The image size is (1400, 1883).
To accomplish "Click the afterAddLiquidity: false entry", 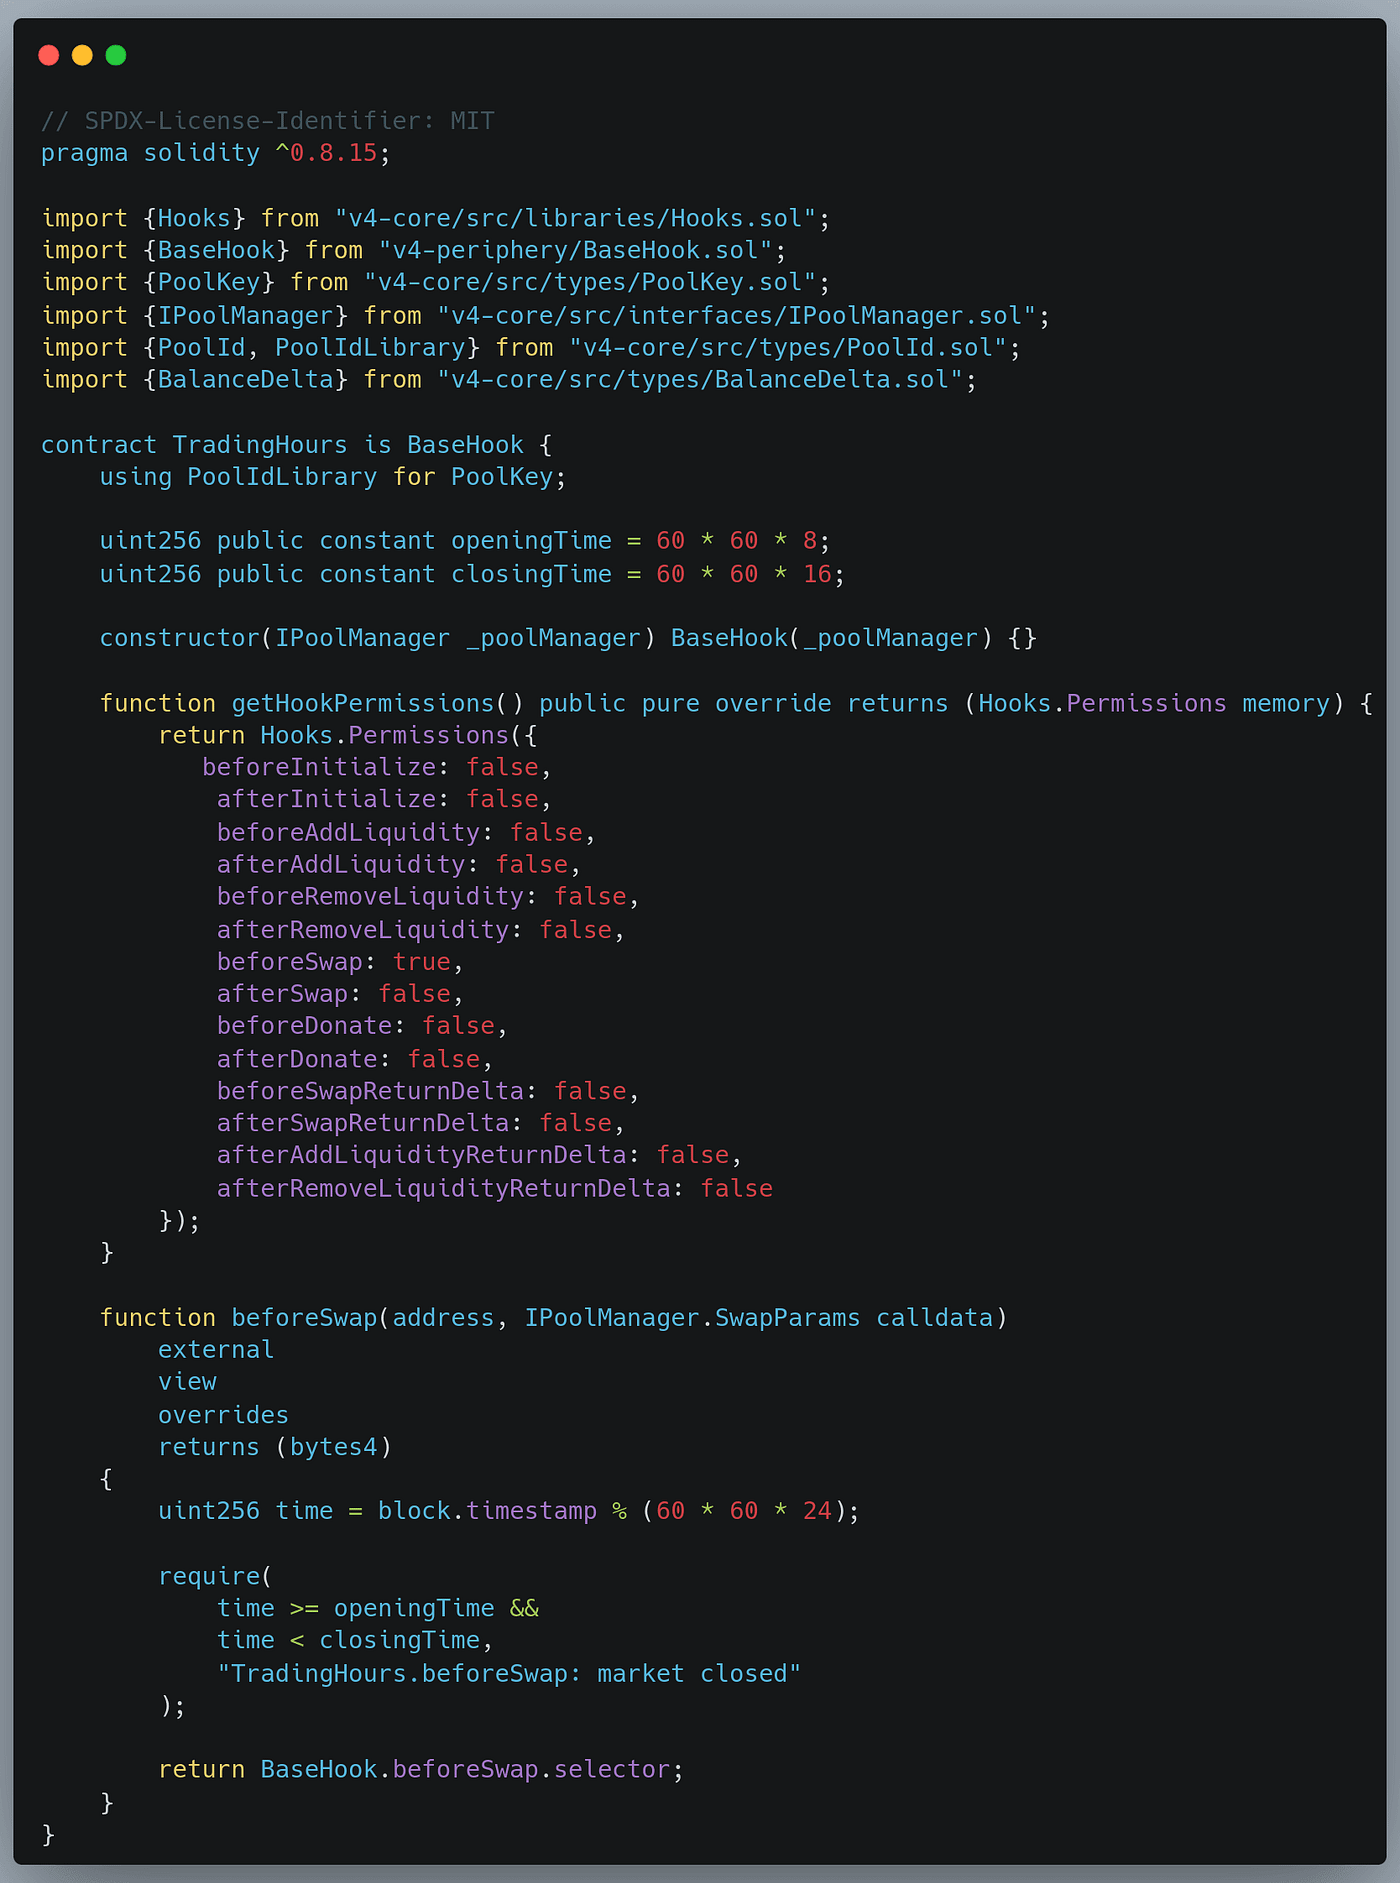I will [x=399, y=865].
